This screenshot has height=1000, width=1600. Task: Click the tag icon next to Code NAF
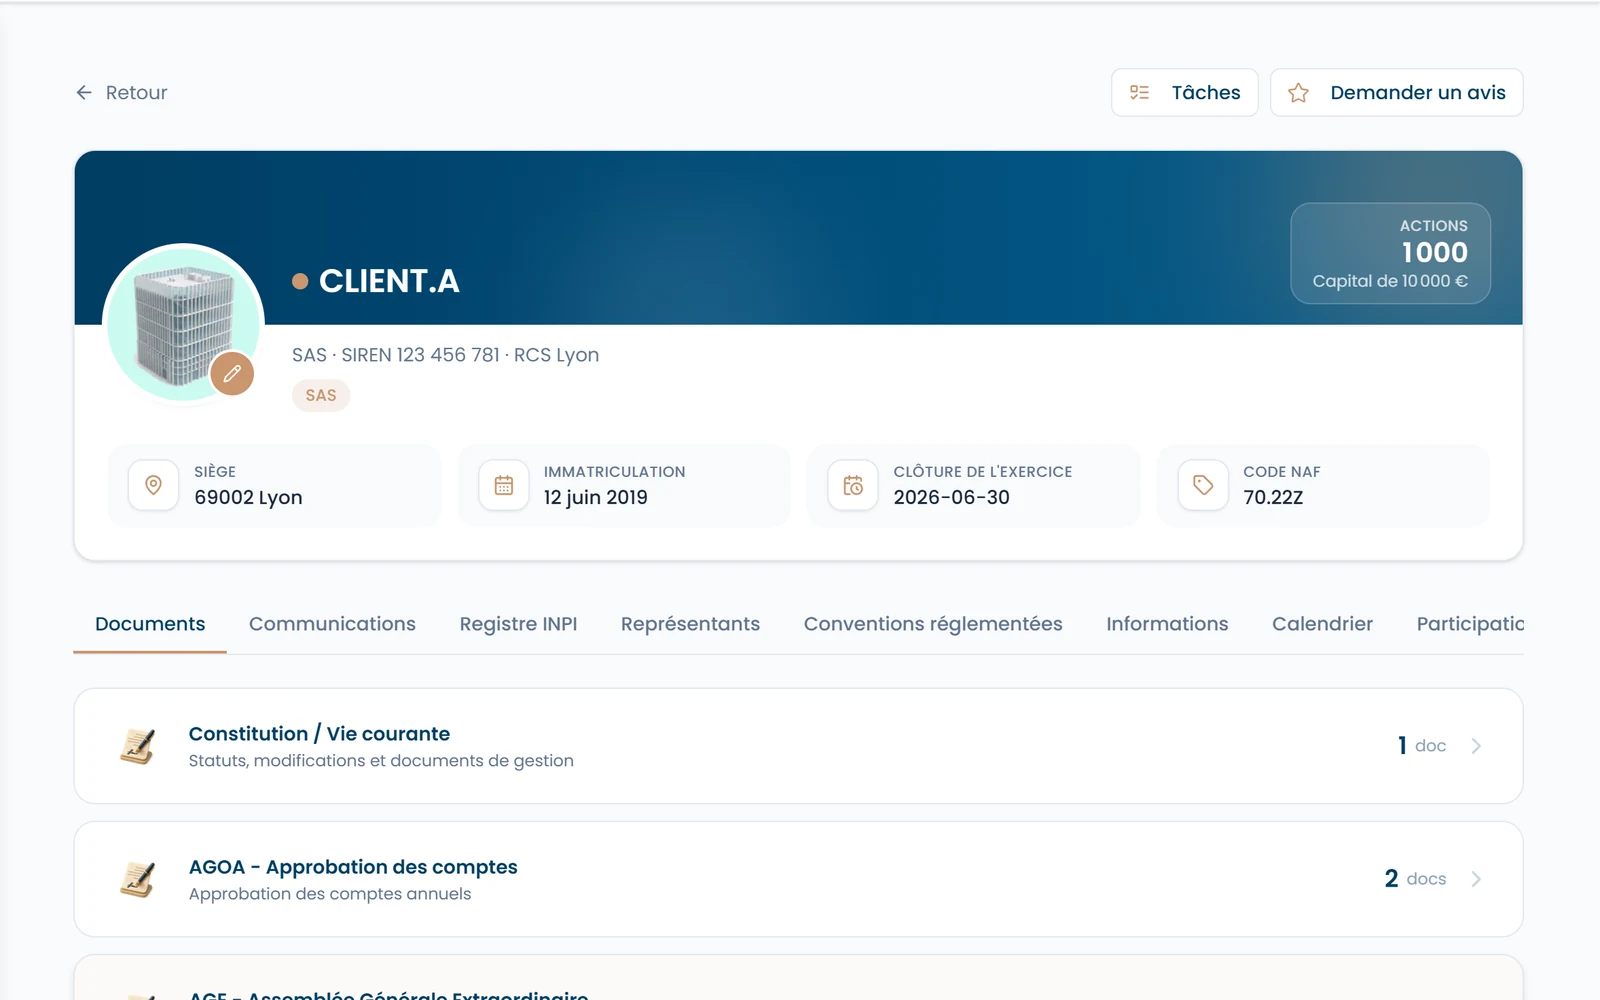1203,485
